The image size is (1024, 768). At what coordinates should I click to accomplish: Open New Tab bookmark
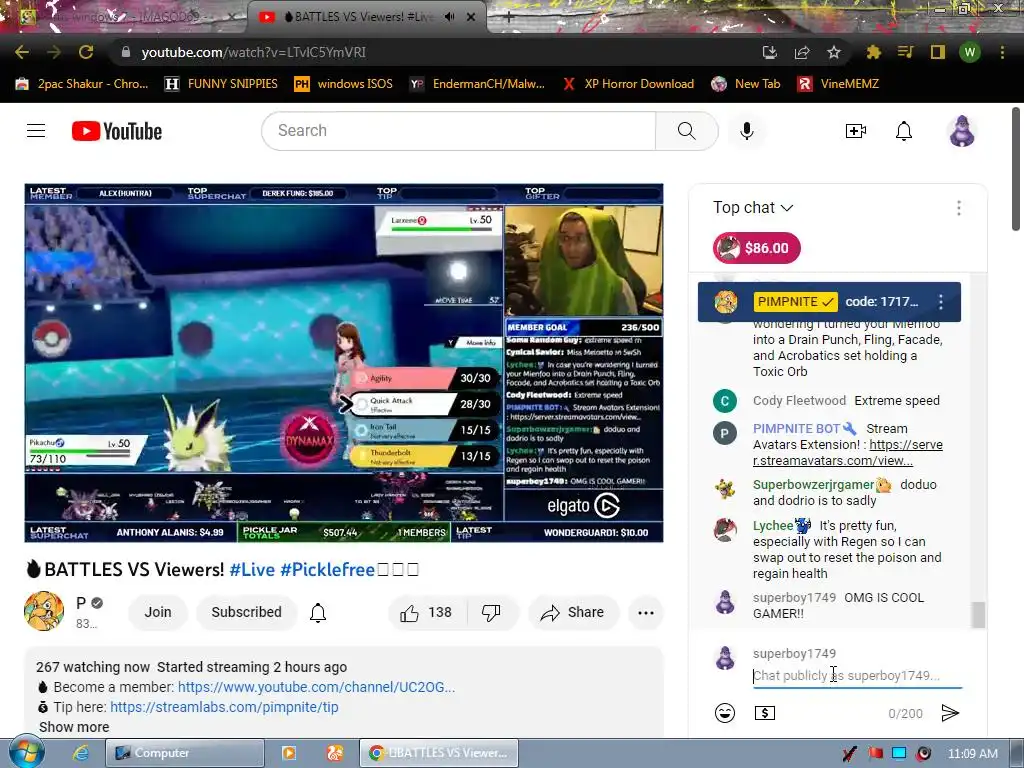(746, 84)
